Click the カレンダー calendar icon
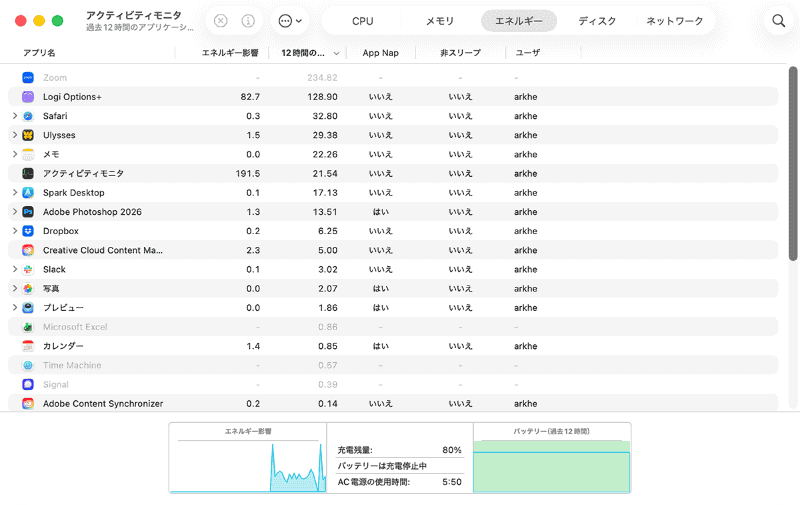The width and height of the screenshot is (800, 505). [28, 346]
